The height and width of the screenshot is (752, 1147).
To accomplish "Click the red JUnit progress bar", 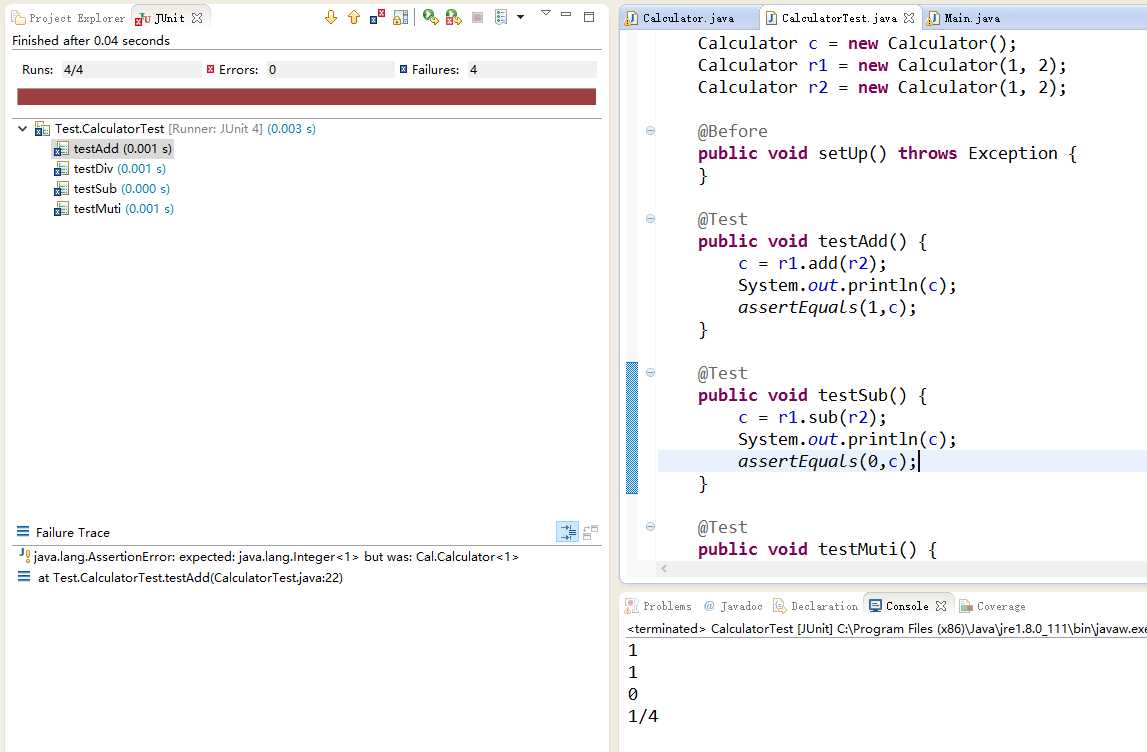I will (307, 97).
